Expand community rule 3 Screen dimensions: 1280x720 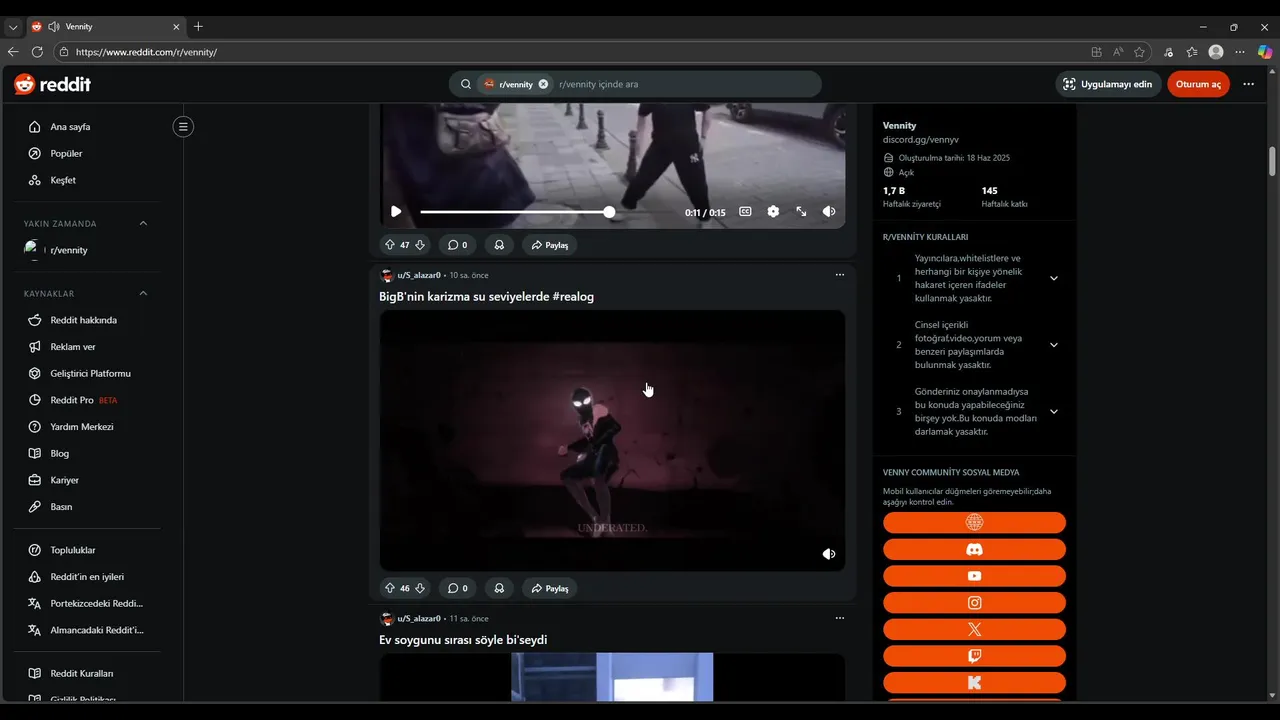[1054, 412]
